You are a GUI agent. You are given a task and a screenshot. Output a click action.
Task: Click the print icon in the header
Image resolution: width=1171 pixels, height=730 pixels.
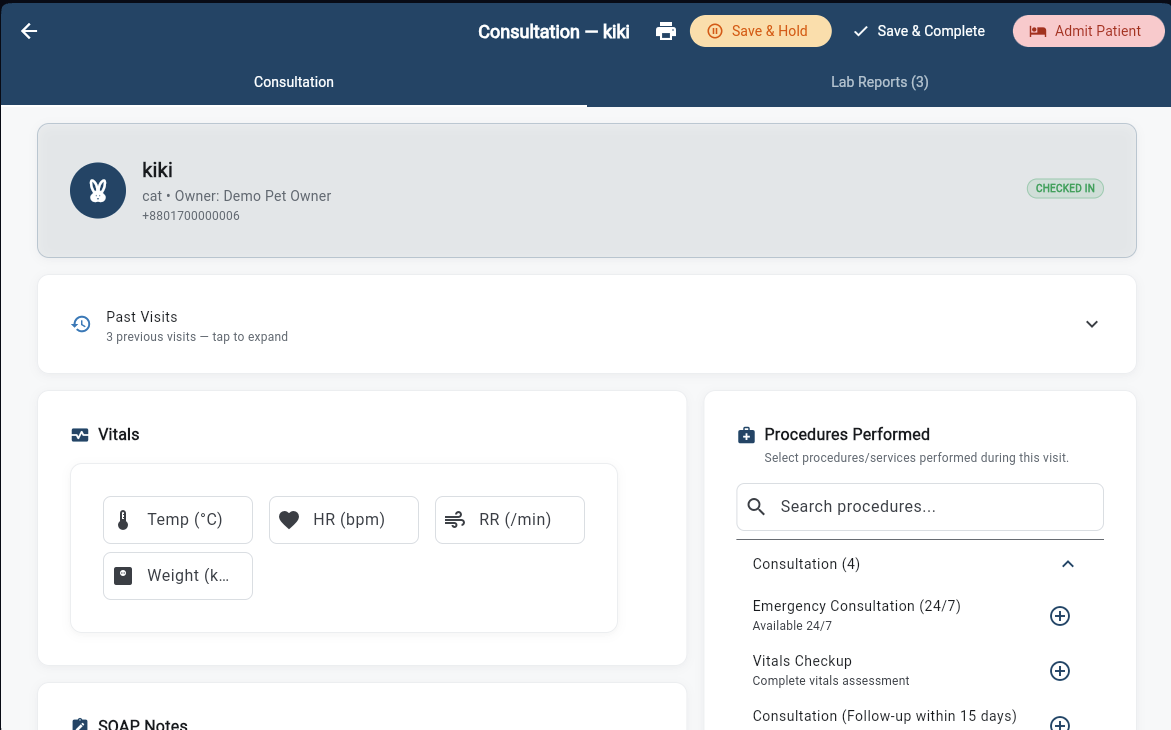[x=665, y=31]
